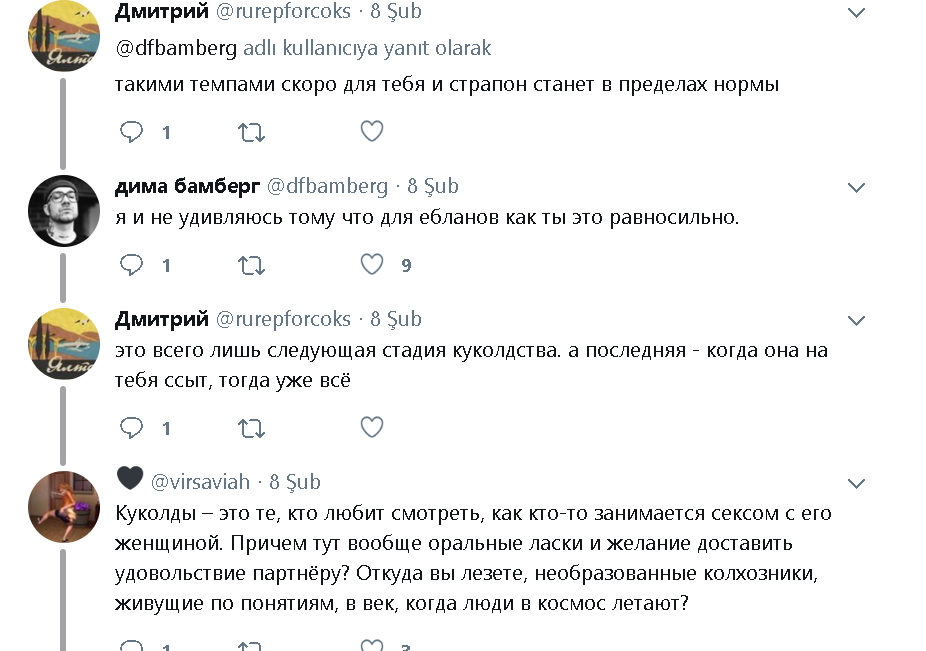
Task: View дима бамберг's profile avatar
Action: [x=63, y=210]
